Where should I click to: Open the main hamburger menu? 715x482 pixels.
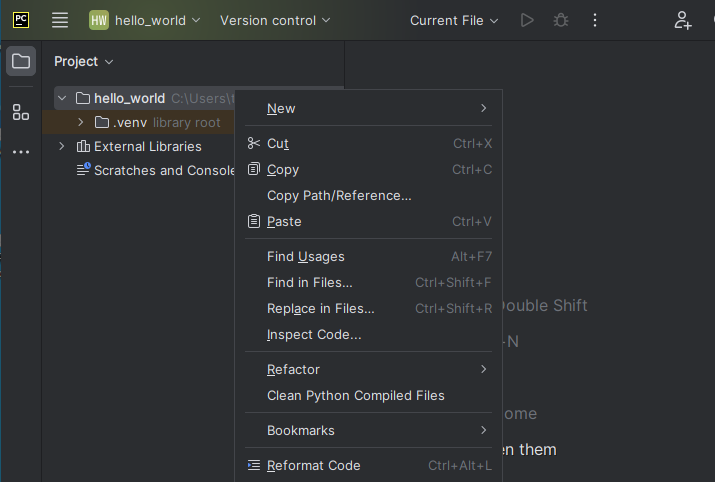pyautogui.click(x=60, y=20)
